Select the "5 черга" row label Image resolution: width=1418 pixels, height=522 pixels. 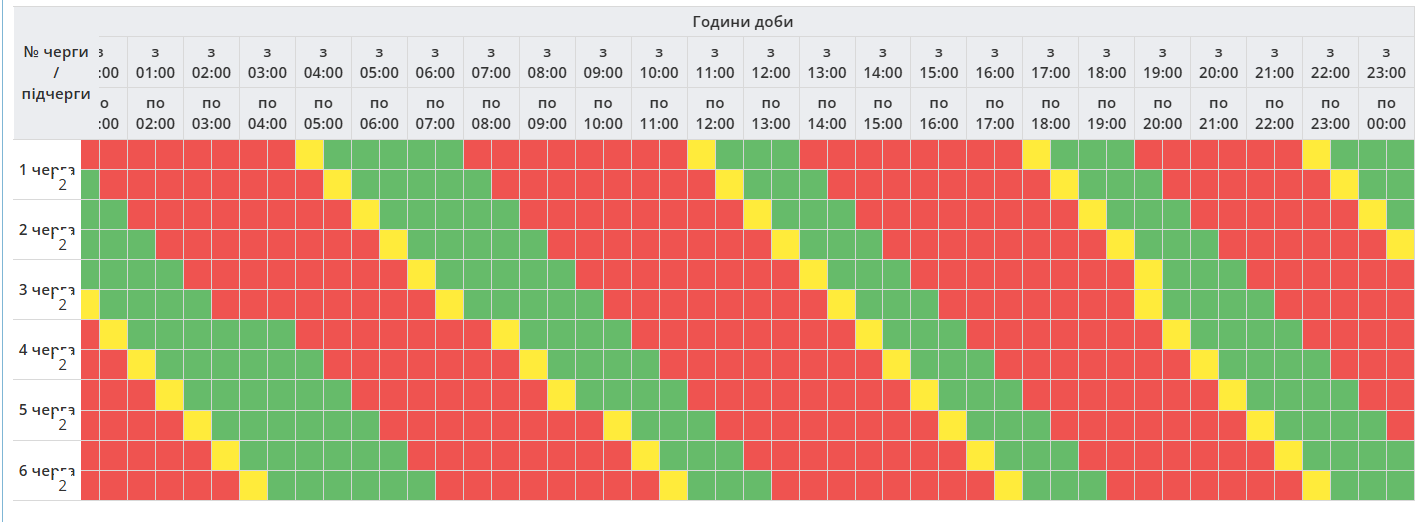click(46, 409)
